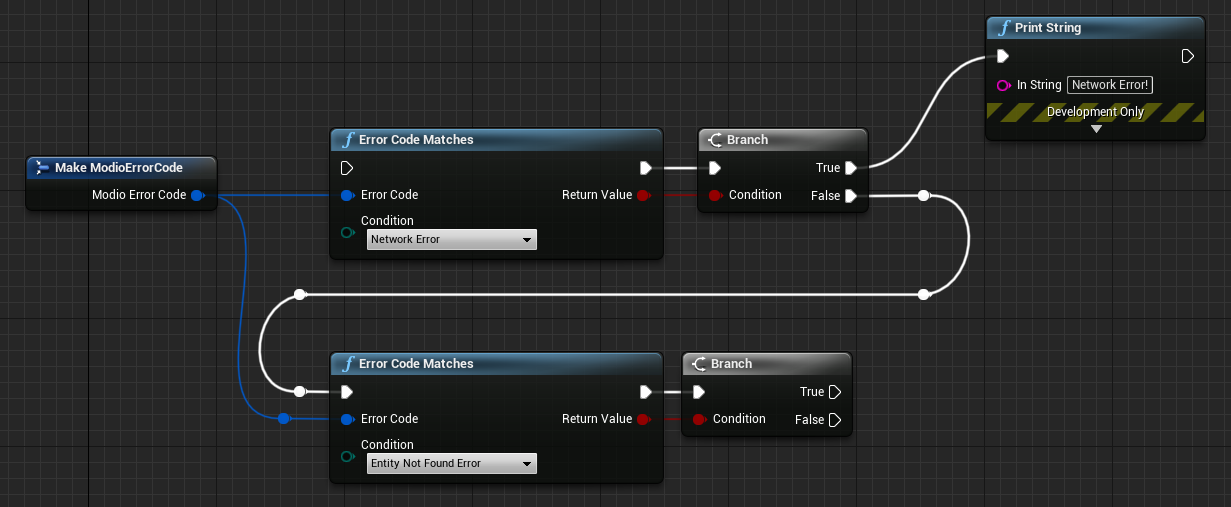Click Print String's output execution pin
The width and height of the screenshot is (1231, 507).
[1187, 56]
